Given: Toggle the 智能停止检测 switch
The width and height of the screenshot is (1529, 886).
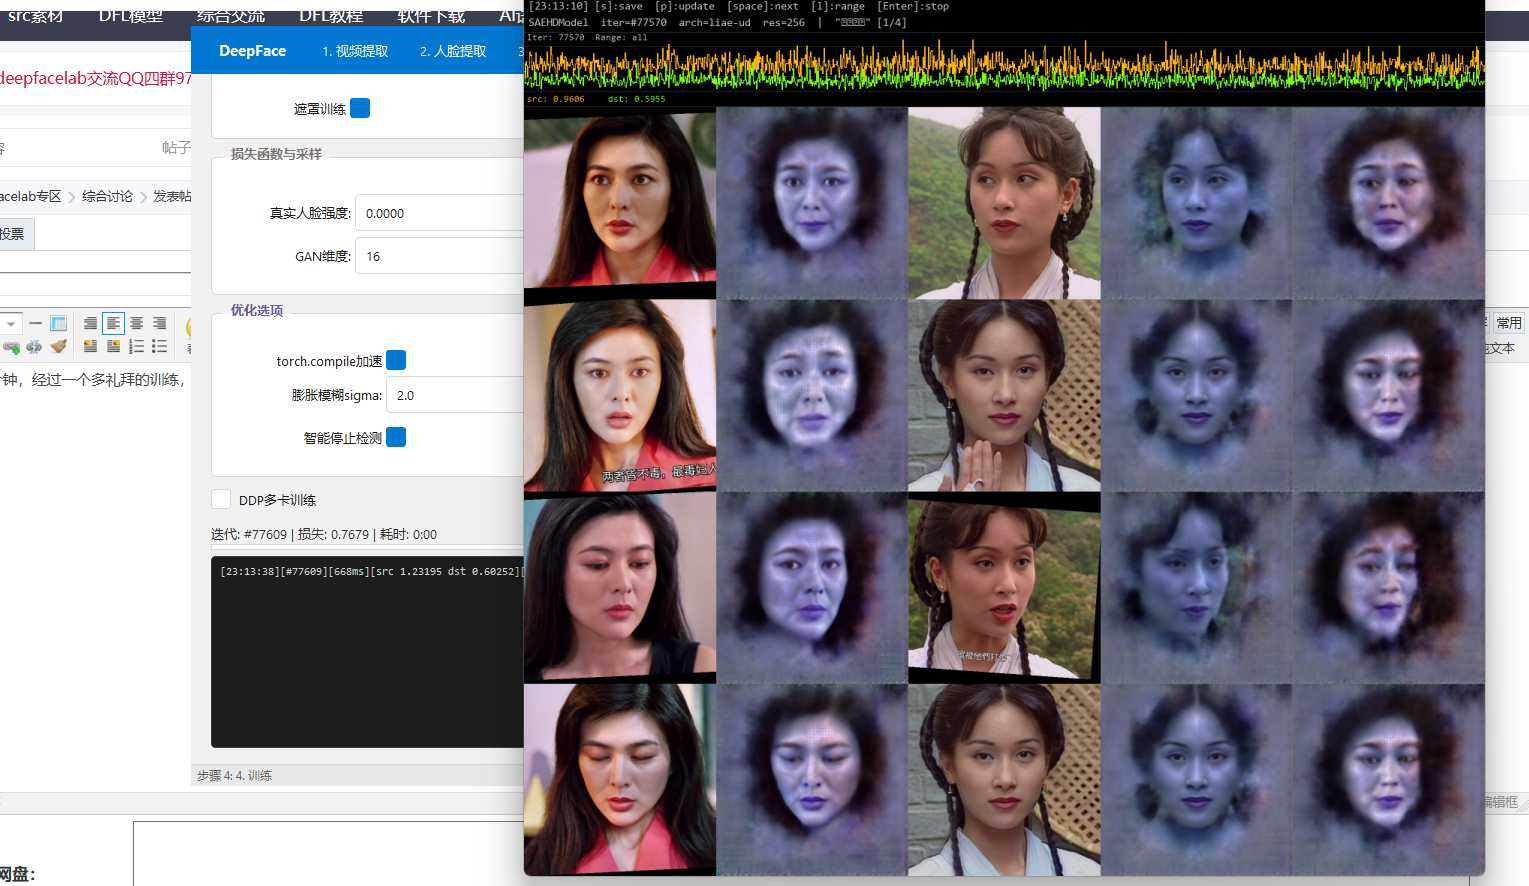Looking at the screenshot, I should 396,437.
